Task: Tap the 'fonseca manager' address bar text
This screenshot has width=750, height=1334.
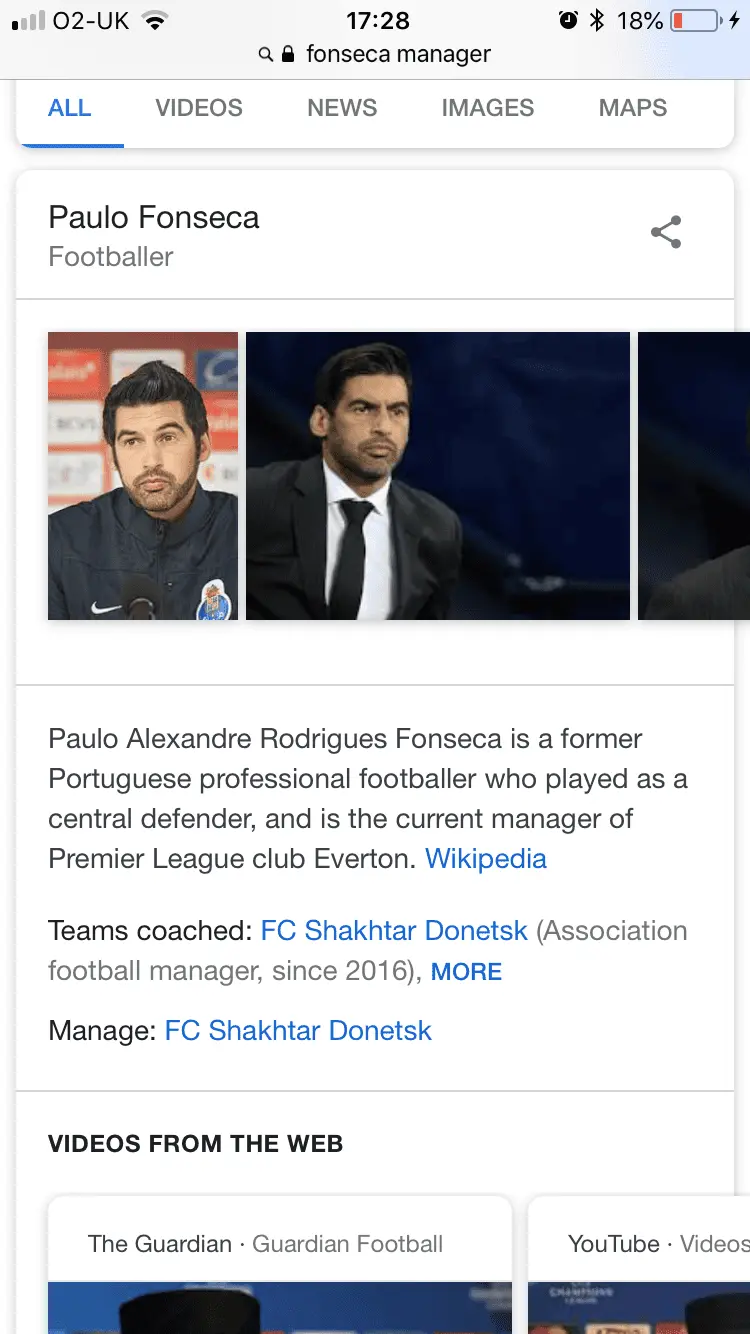Action: tap(398, 55)
